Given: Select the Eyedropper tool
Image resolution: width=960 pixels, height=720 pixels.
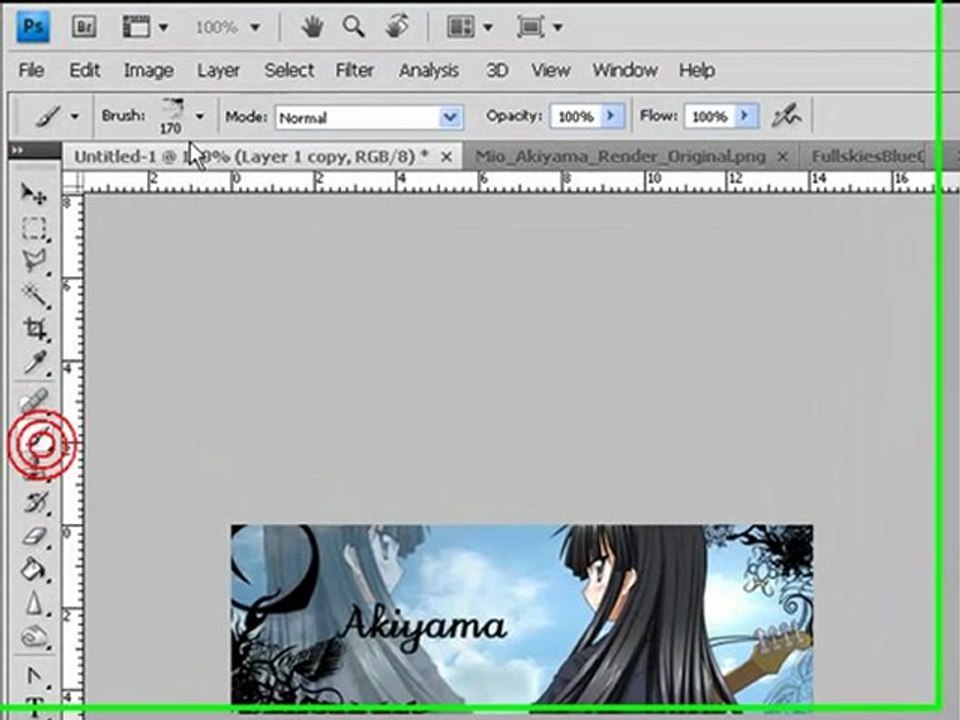Looking at the screenshot, I should point(35,362).
